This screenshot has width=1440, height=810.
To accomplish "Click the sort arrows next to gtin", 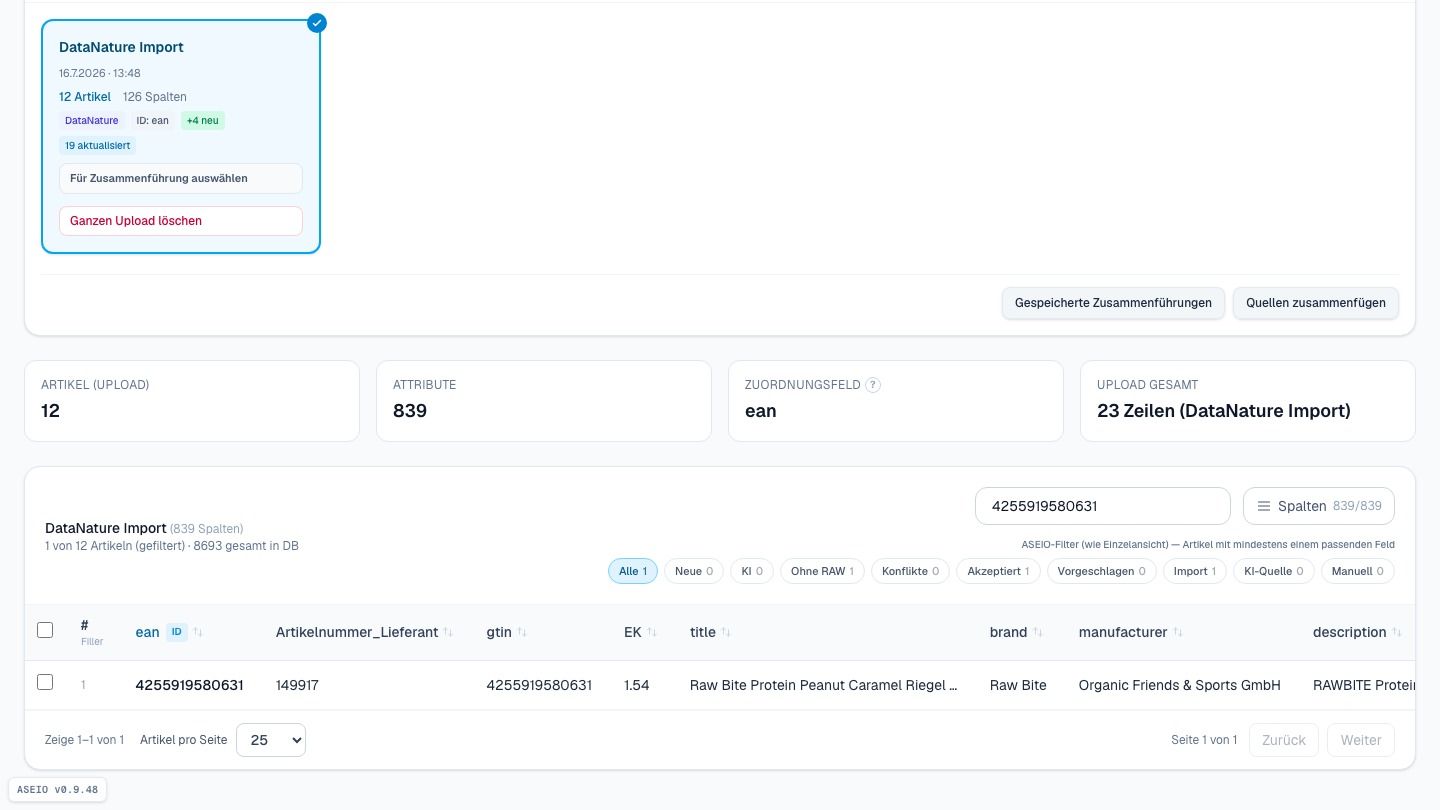I will tap(522, 632).
